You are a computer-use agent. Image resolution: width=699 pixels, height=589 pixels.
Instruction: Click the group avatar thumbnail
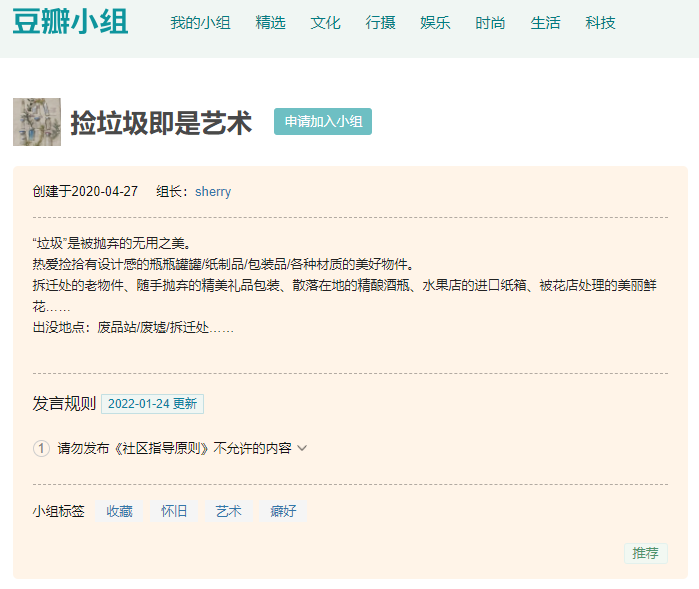point(37,122)
